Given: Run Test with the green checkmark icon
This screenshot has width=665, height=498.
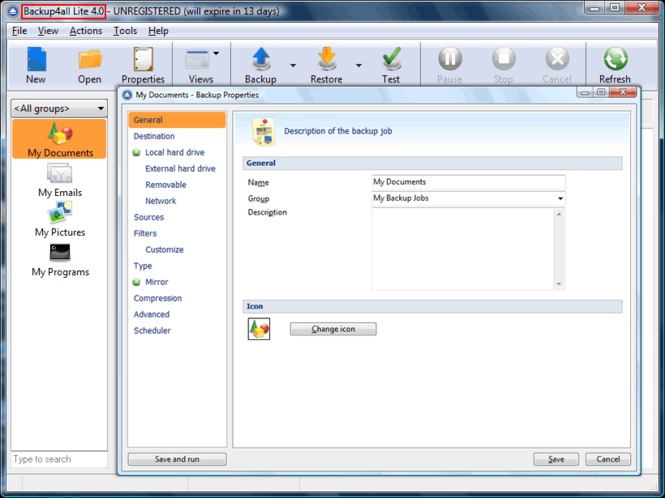Looking at the screenshot, I should click(391, 59).
